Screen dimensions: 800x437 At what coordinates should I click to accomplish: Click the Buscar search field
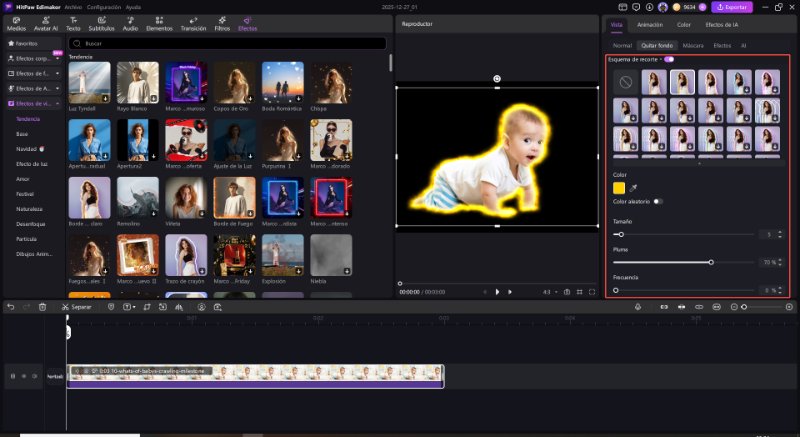pyautogui.click(x=227, y=44)
